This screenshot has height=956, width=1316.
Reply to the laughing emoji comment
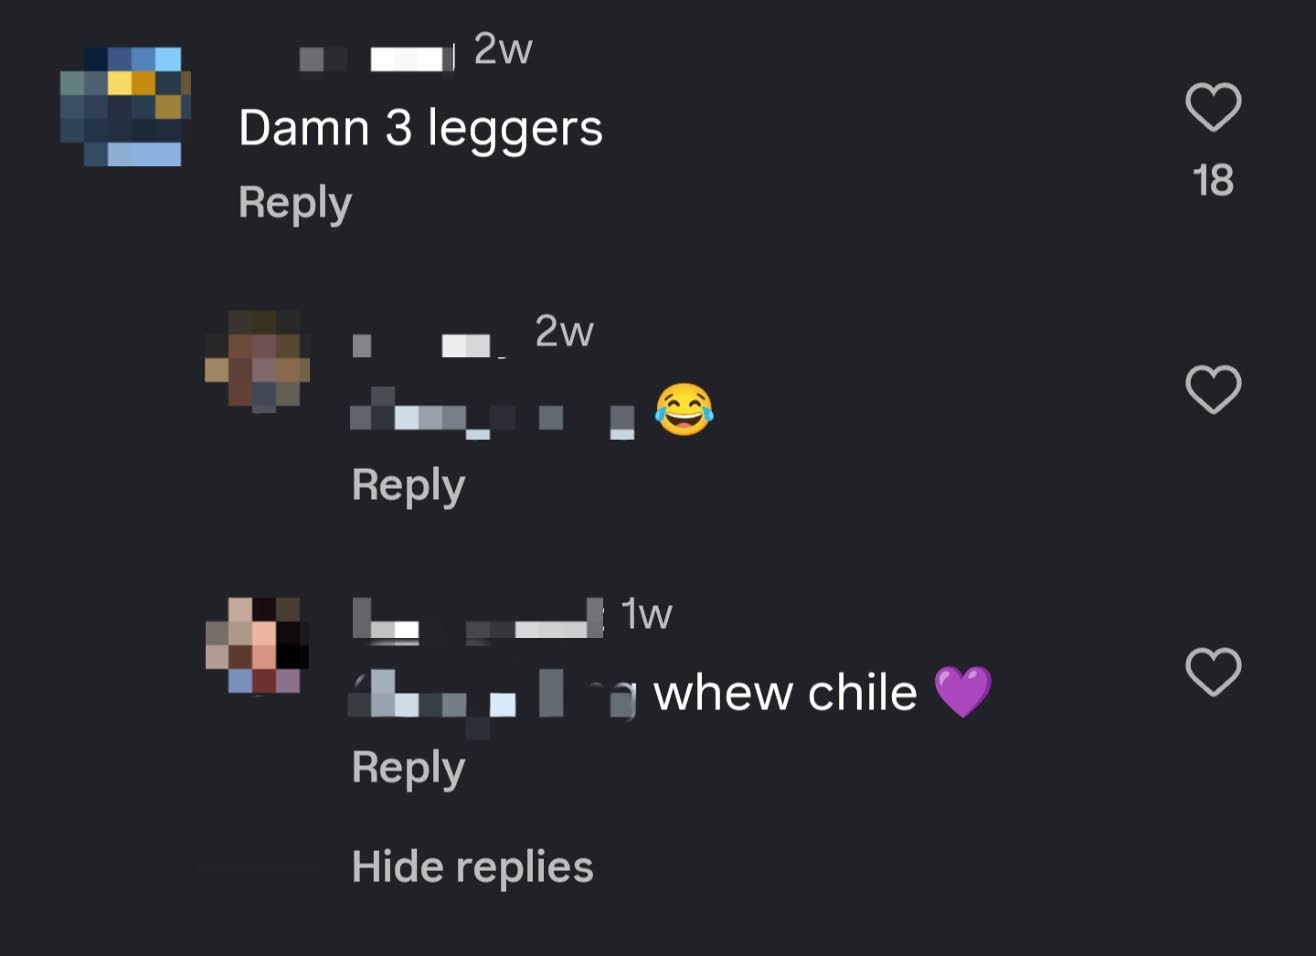408,486
